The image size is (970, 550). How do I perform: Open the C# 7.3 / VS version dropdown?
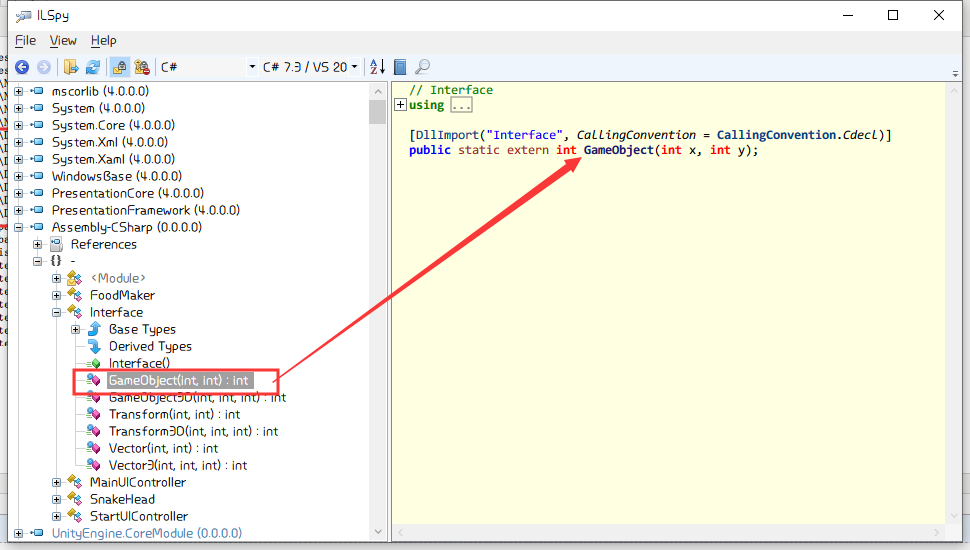click(x=354, y=67)
